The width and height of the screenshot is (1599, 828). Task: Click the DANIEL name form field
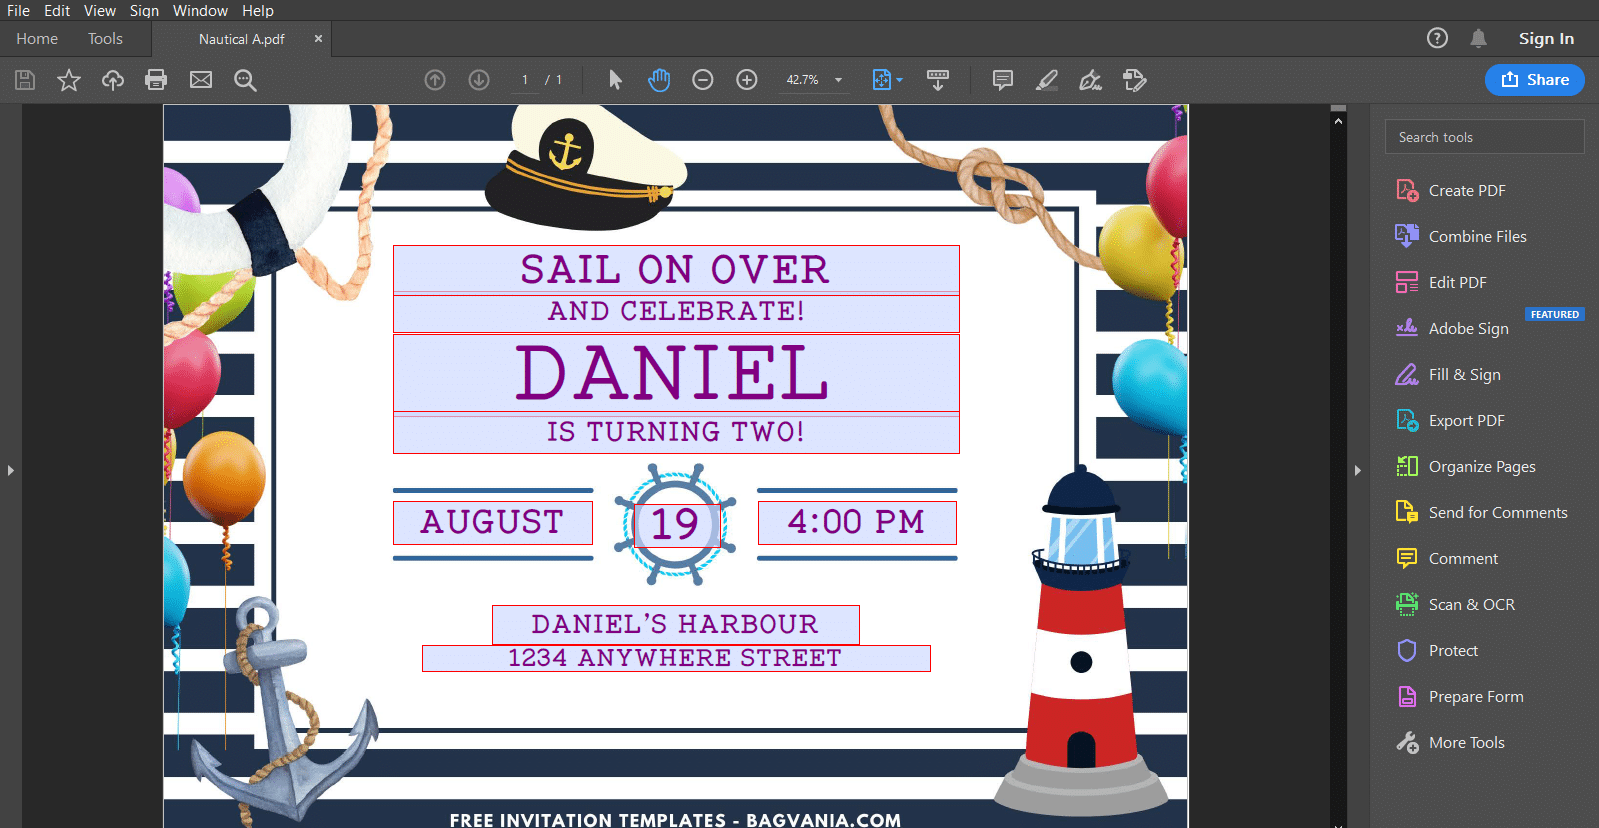pos(676,373)
